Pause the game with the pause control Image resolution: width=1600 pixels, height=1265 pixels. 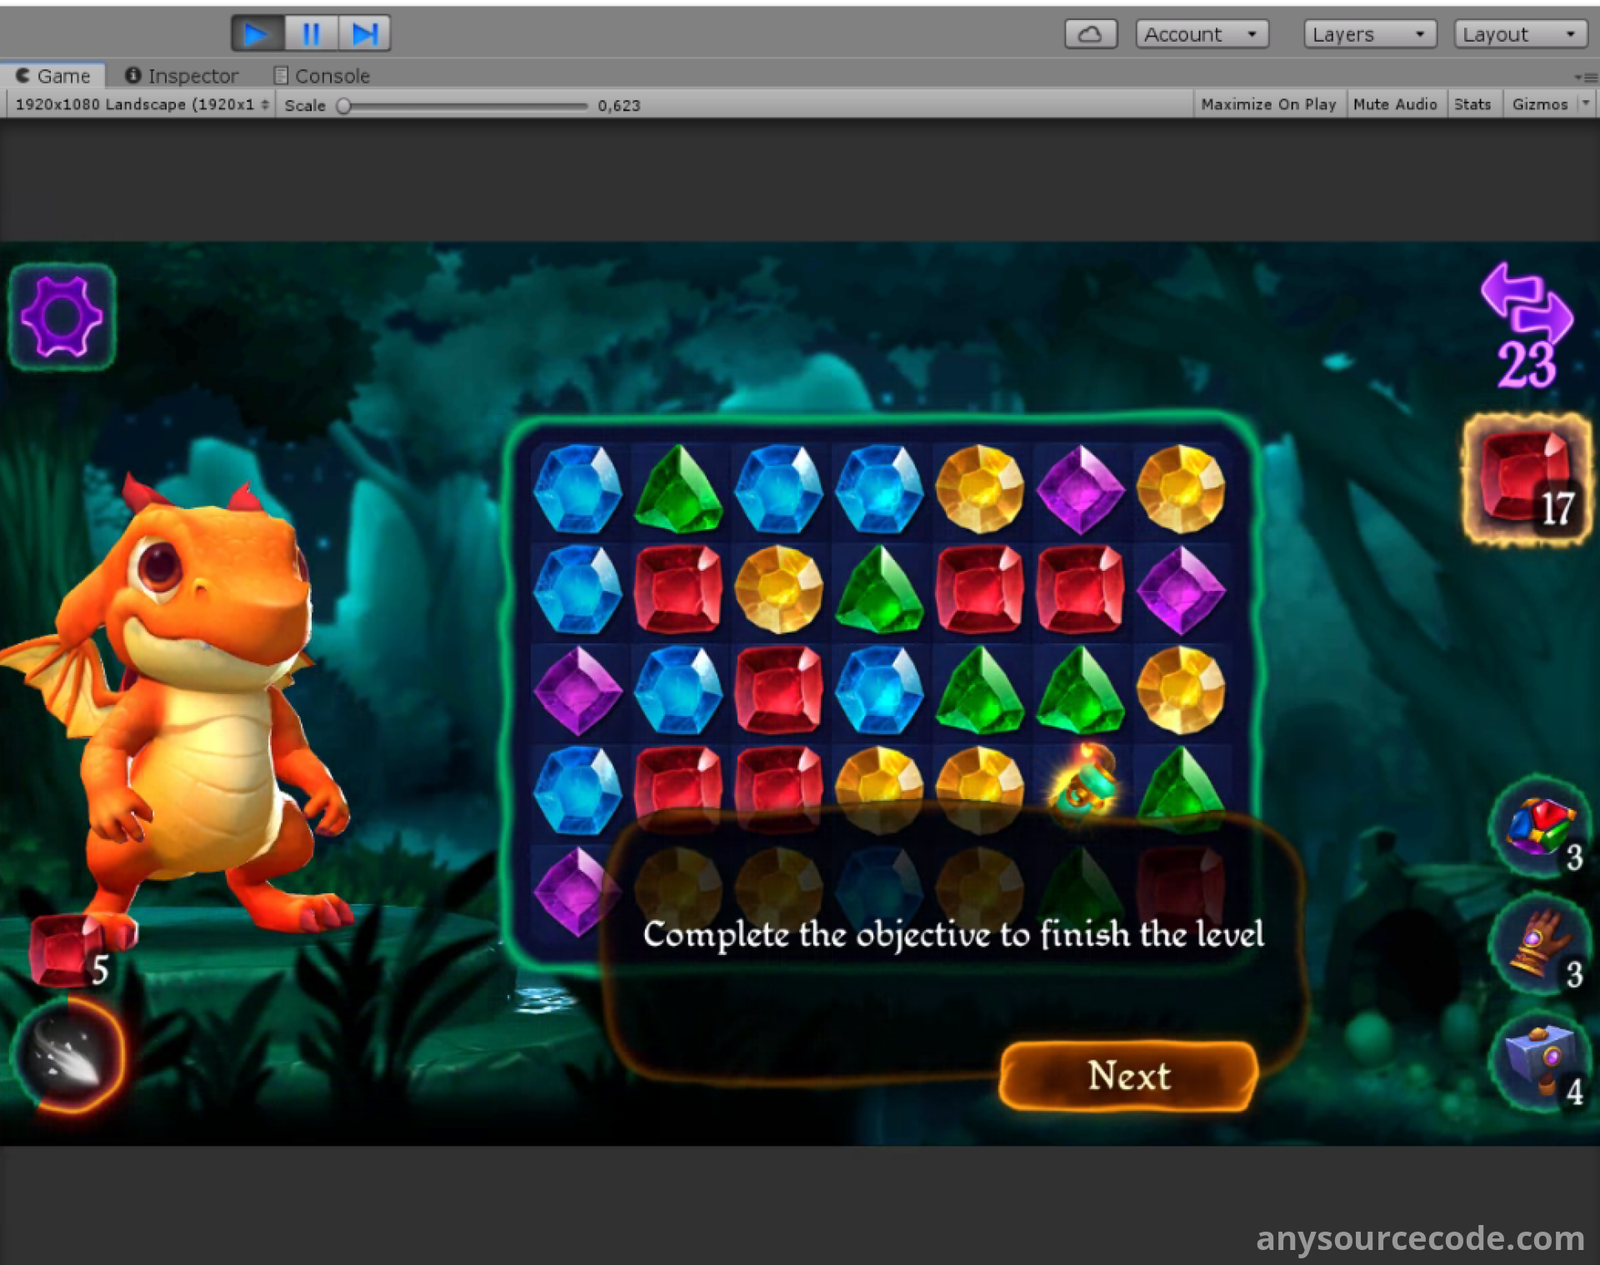tap(311, 34)
